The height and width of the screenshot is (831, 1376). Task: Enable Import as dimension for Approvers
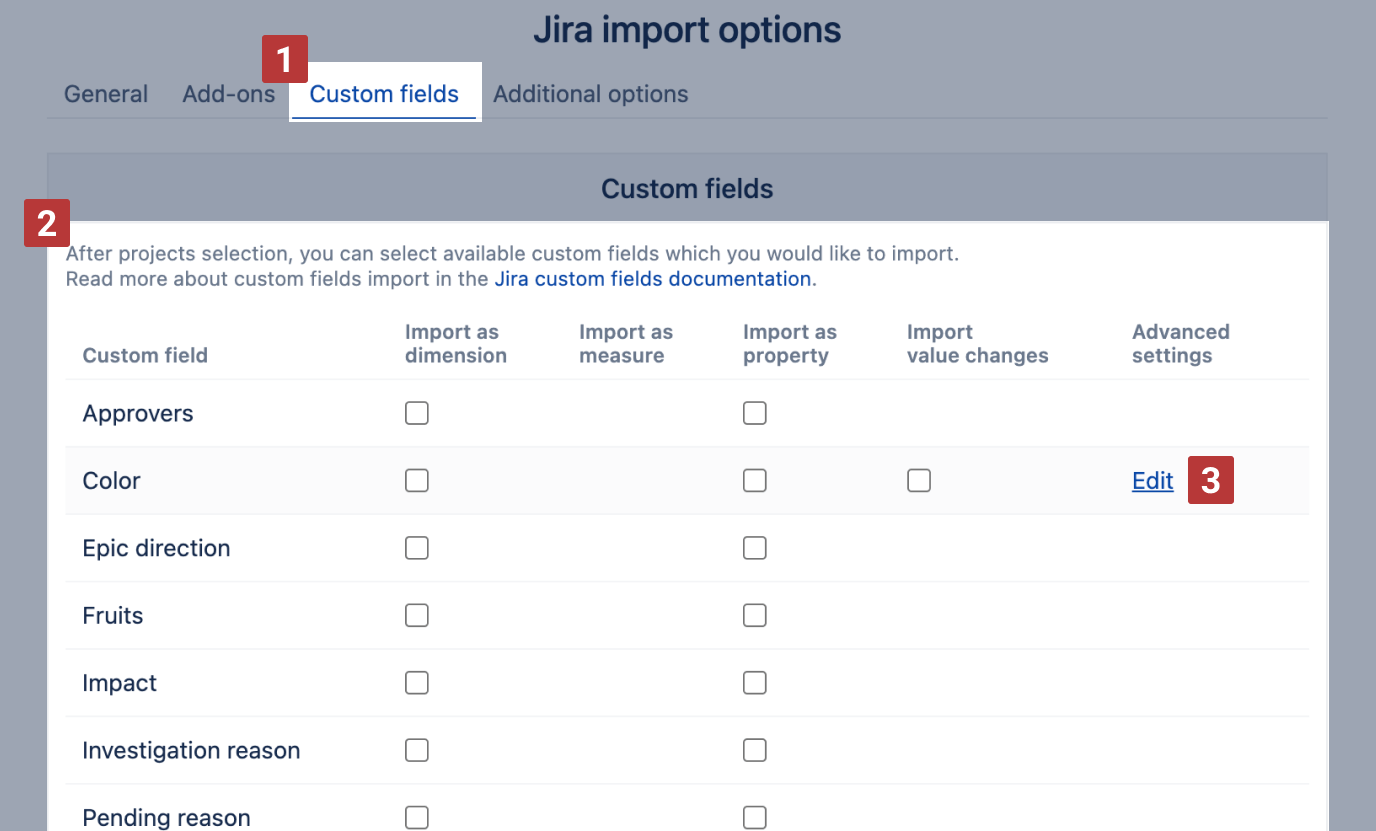click(x=417, y=413)
